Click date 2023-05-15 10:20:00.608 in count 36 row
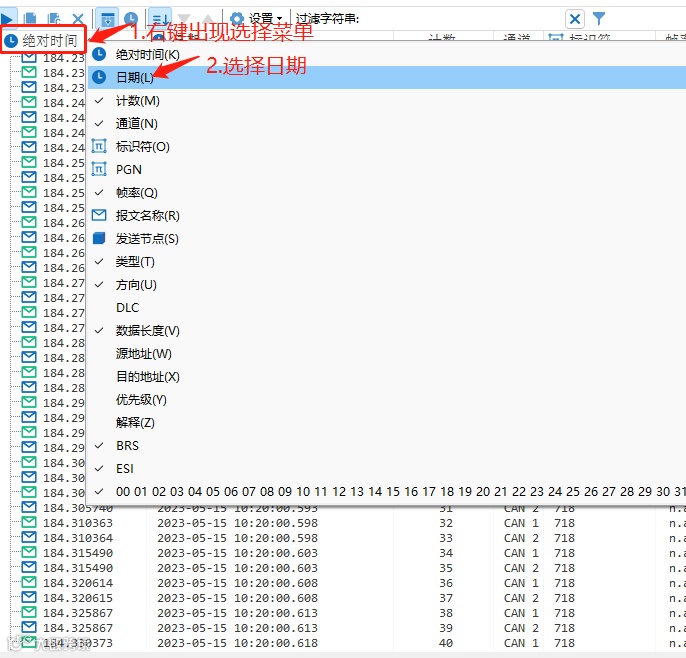 (238, 583)
